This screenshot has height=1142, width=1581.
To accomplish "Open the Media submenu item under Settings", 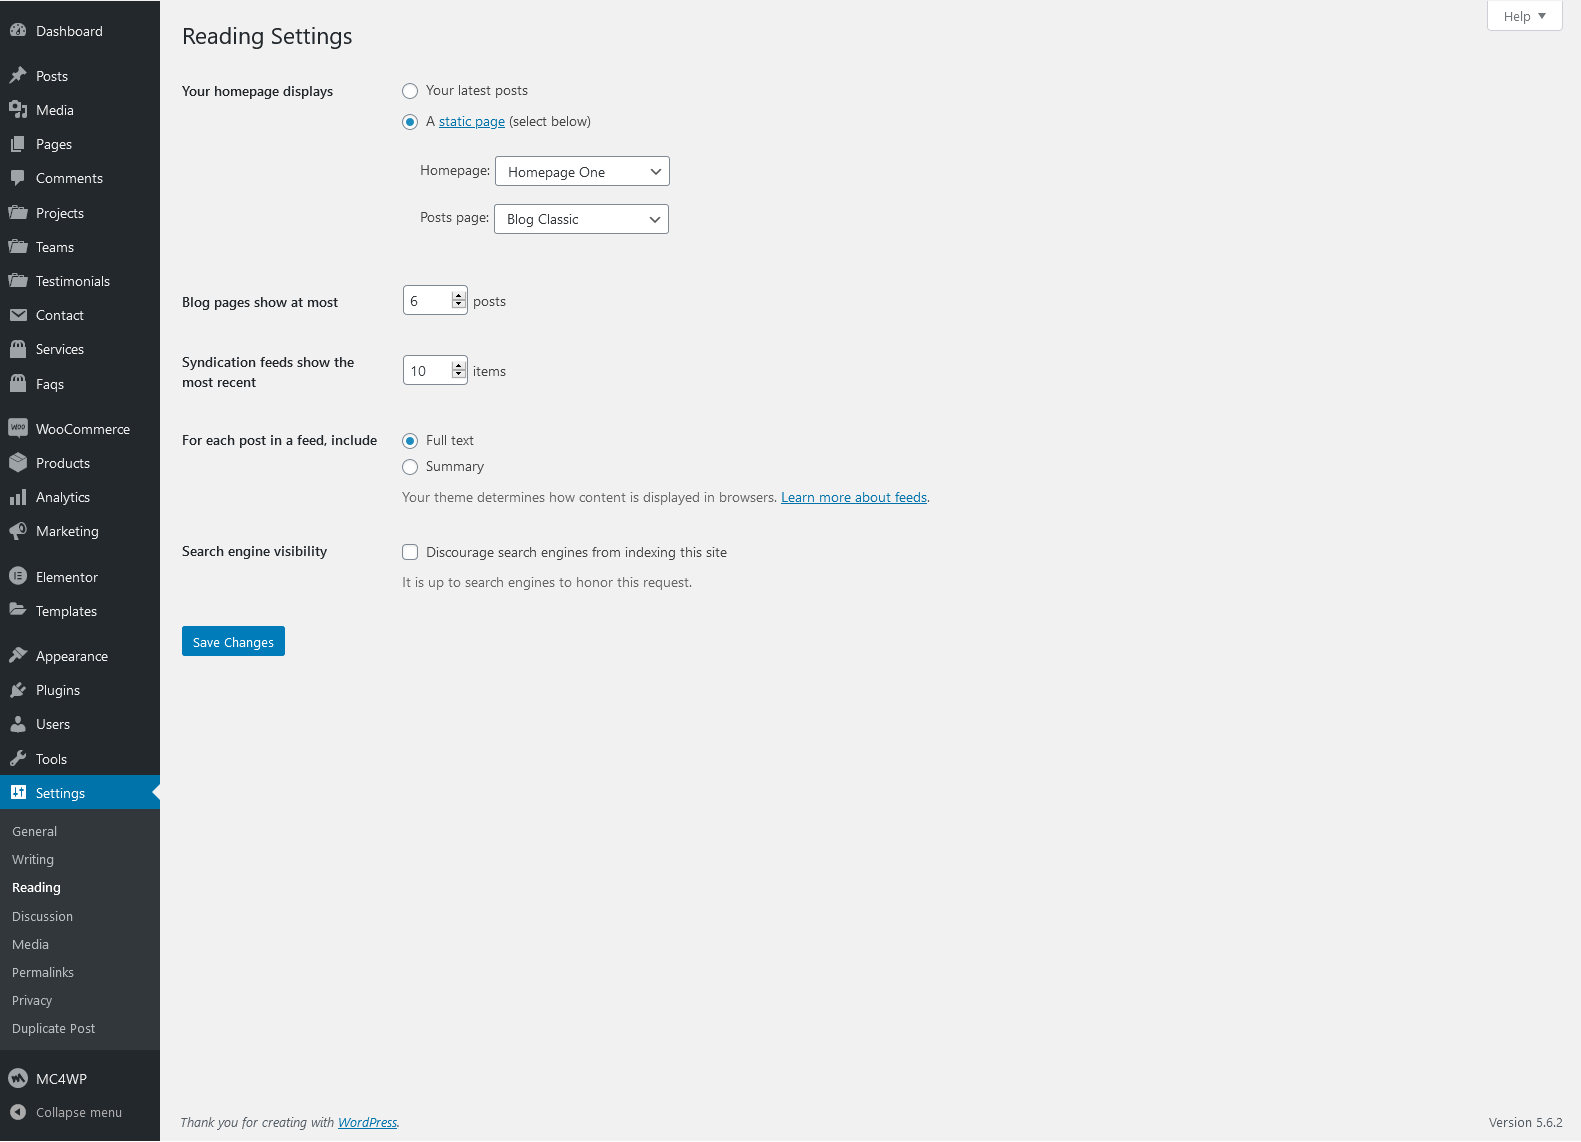I will click(x=30, y=945).
